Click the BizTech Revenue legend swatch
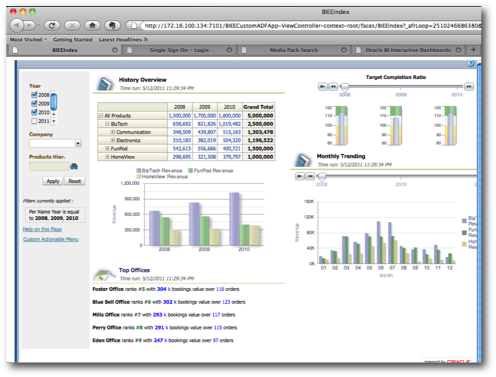496x377 pixels. tap(139, 170)
